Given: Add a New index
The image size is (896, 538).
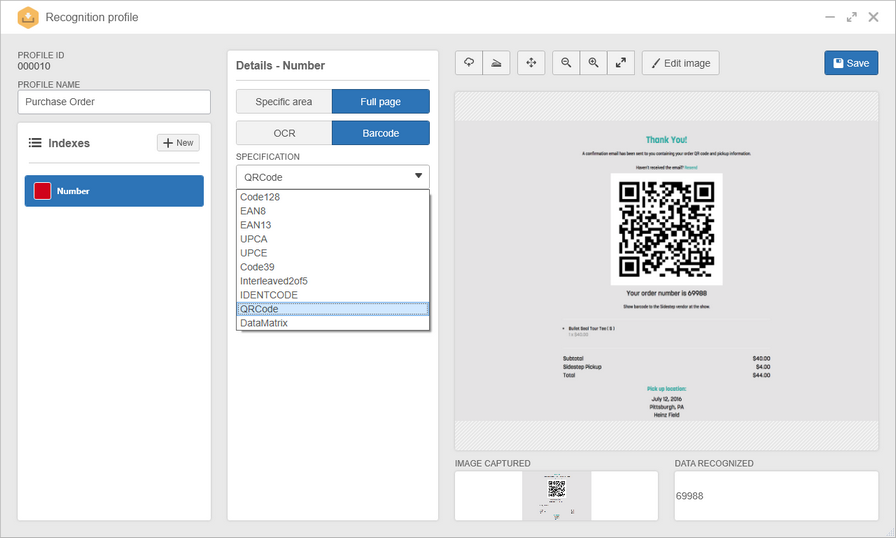Looking at the screenshot, I should tap(178, 143).
